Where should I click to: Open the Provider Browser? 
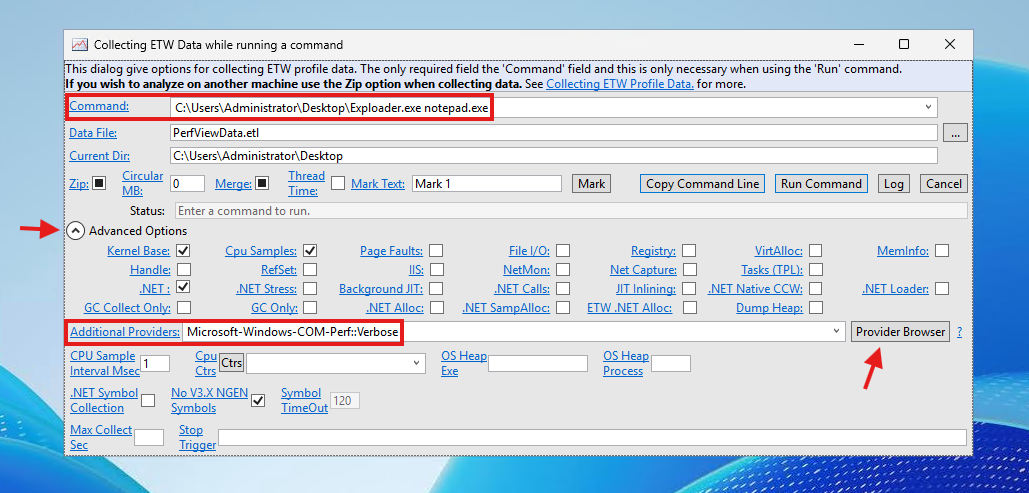[900, 332]
